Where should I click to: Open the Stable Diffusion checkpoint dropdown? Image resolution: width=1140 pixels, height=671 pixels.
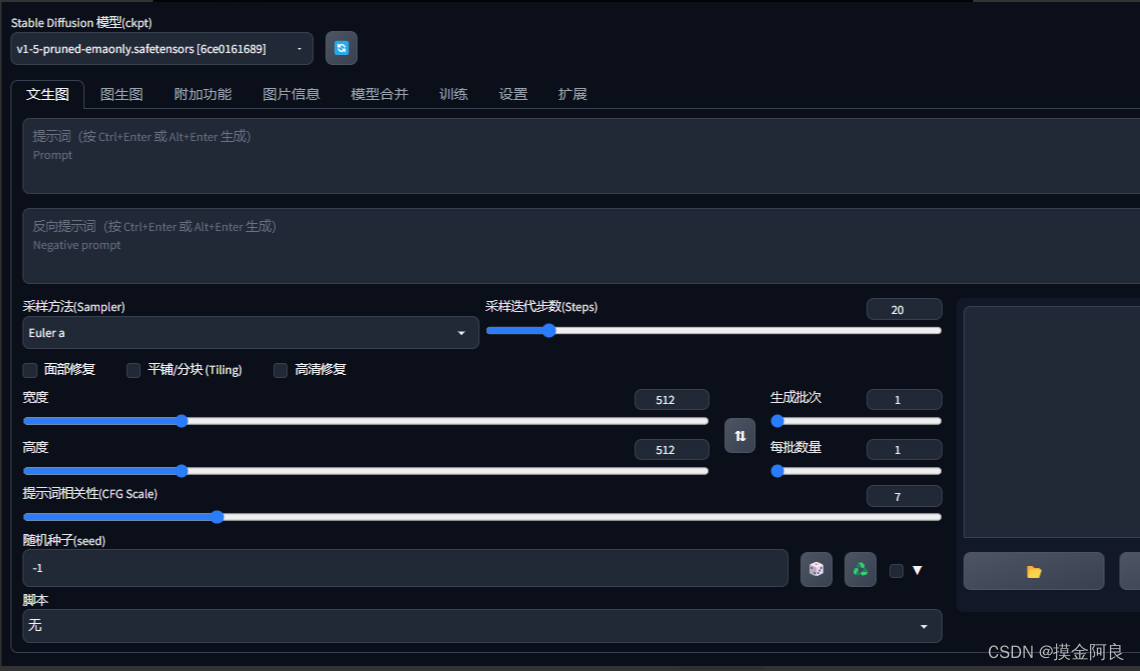pos(161,49)
